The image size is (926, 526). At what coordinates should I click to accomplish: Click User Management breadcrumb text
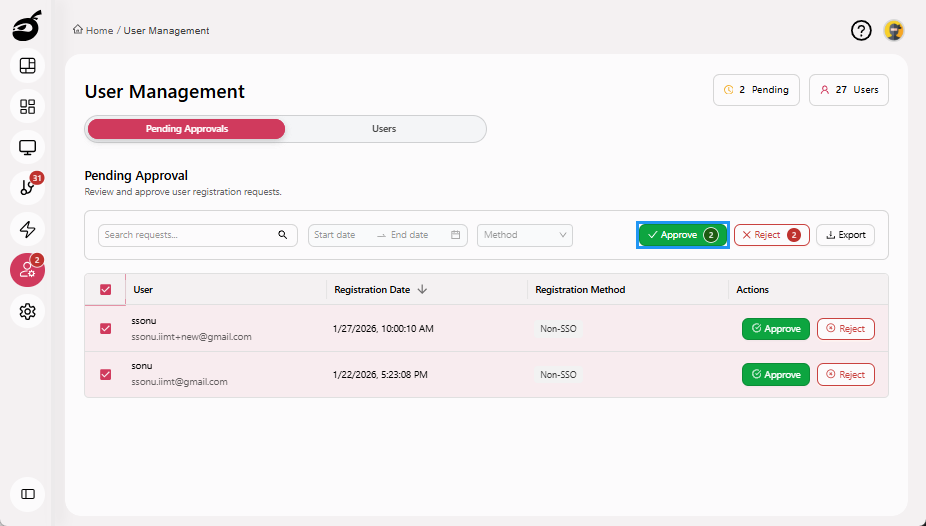pyautogui.click(x=167, y=31)
